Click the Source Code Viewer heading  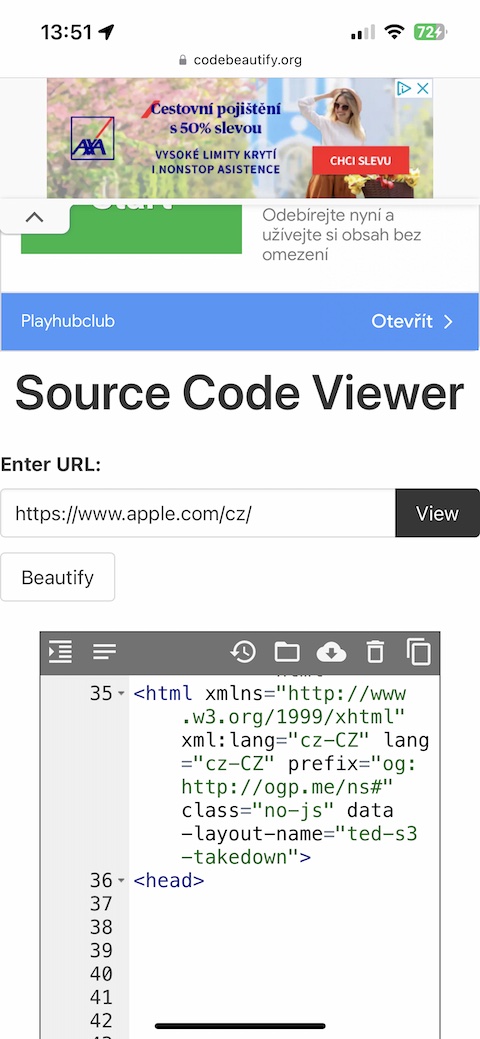(x=239, y=394)
